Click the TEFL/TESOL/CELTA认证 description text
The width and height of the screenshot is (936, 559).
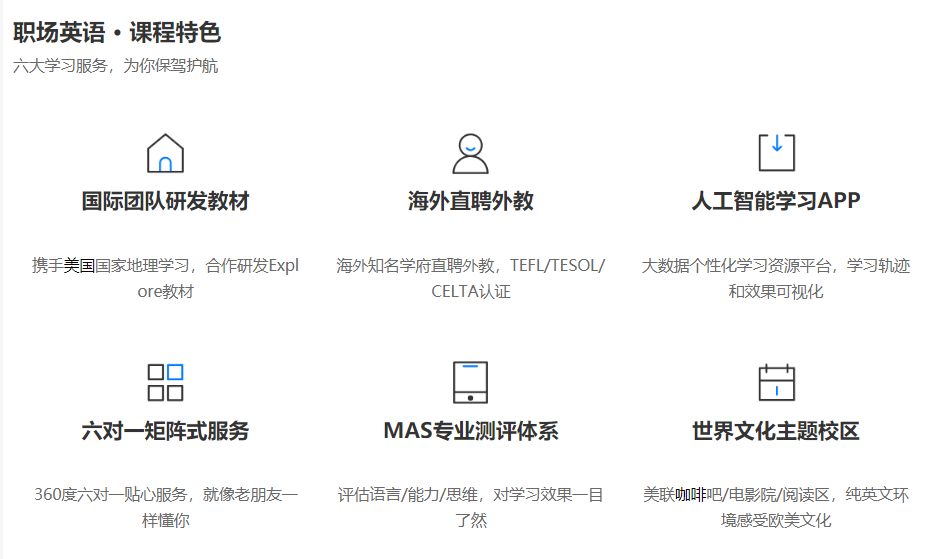[x=470, y=279]
